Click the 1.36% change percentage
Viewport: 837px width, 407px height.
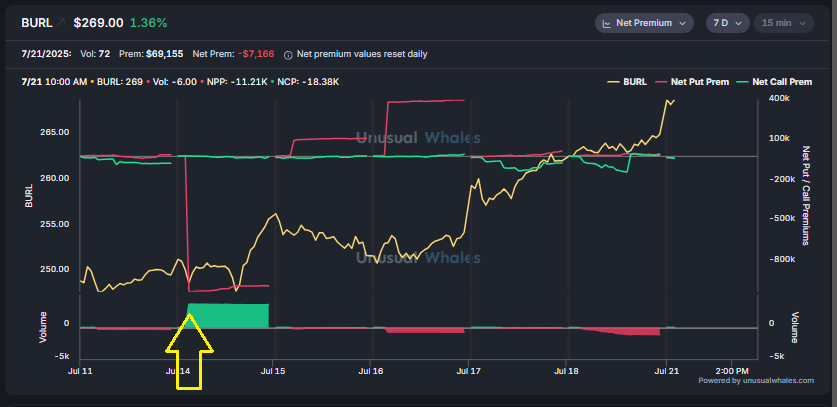coord(148,23)
